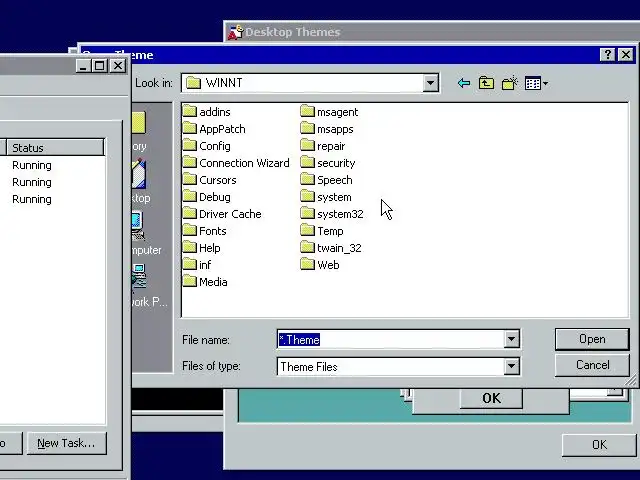Click New Task button in Task Manager

click(67, 443)
